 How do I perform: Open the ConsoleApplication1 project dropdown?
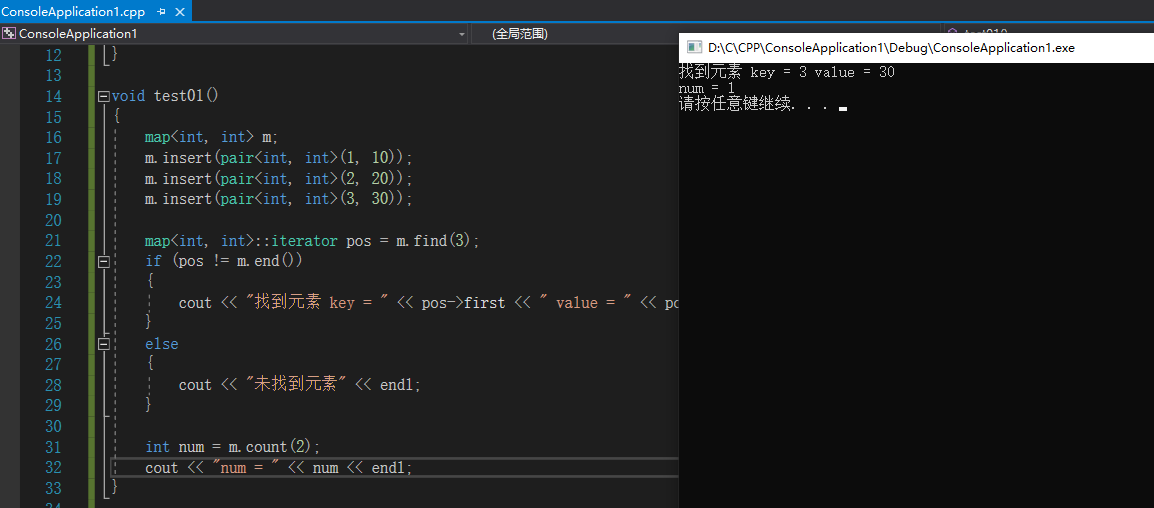(461, 35)
